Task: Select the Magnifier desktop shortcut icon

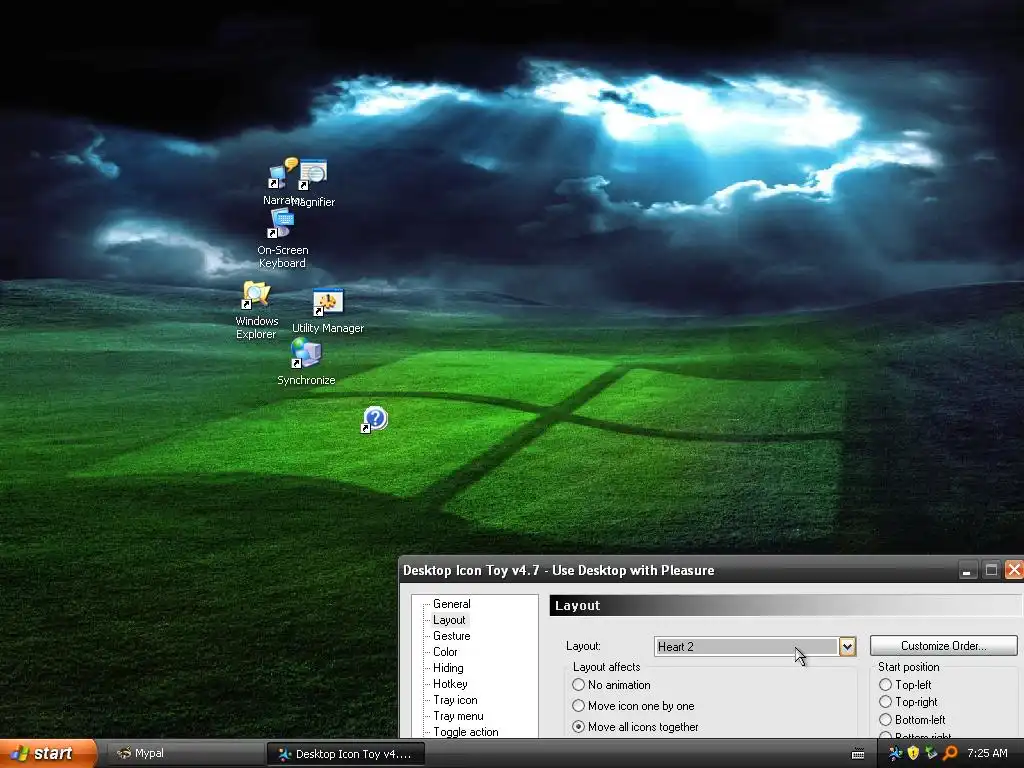Action: click(x=313, y=174)
